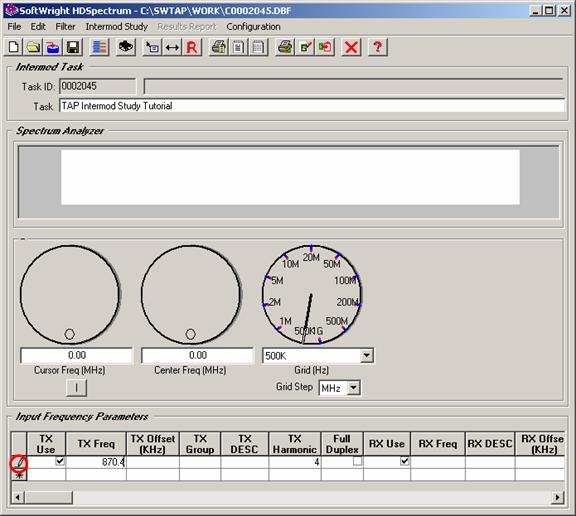Click the Task description text field

[x=312, y=106]
